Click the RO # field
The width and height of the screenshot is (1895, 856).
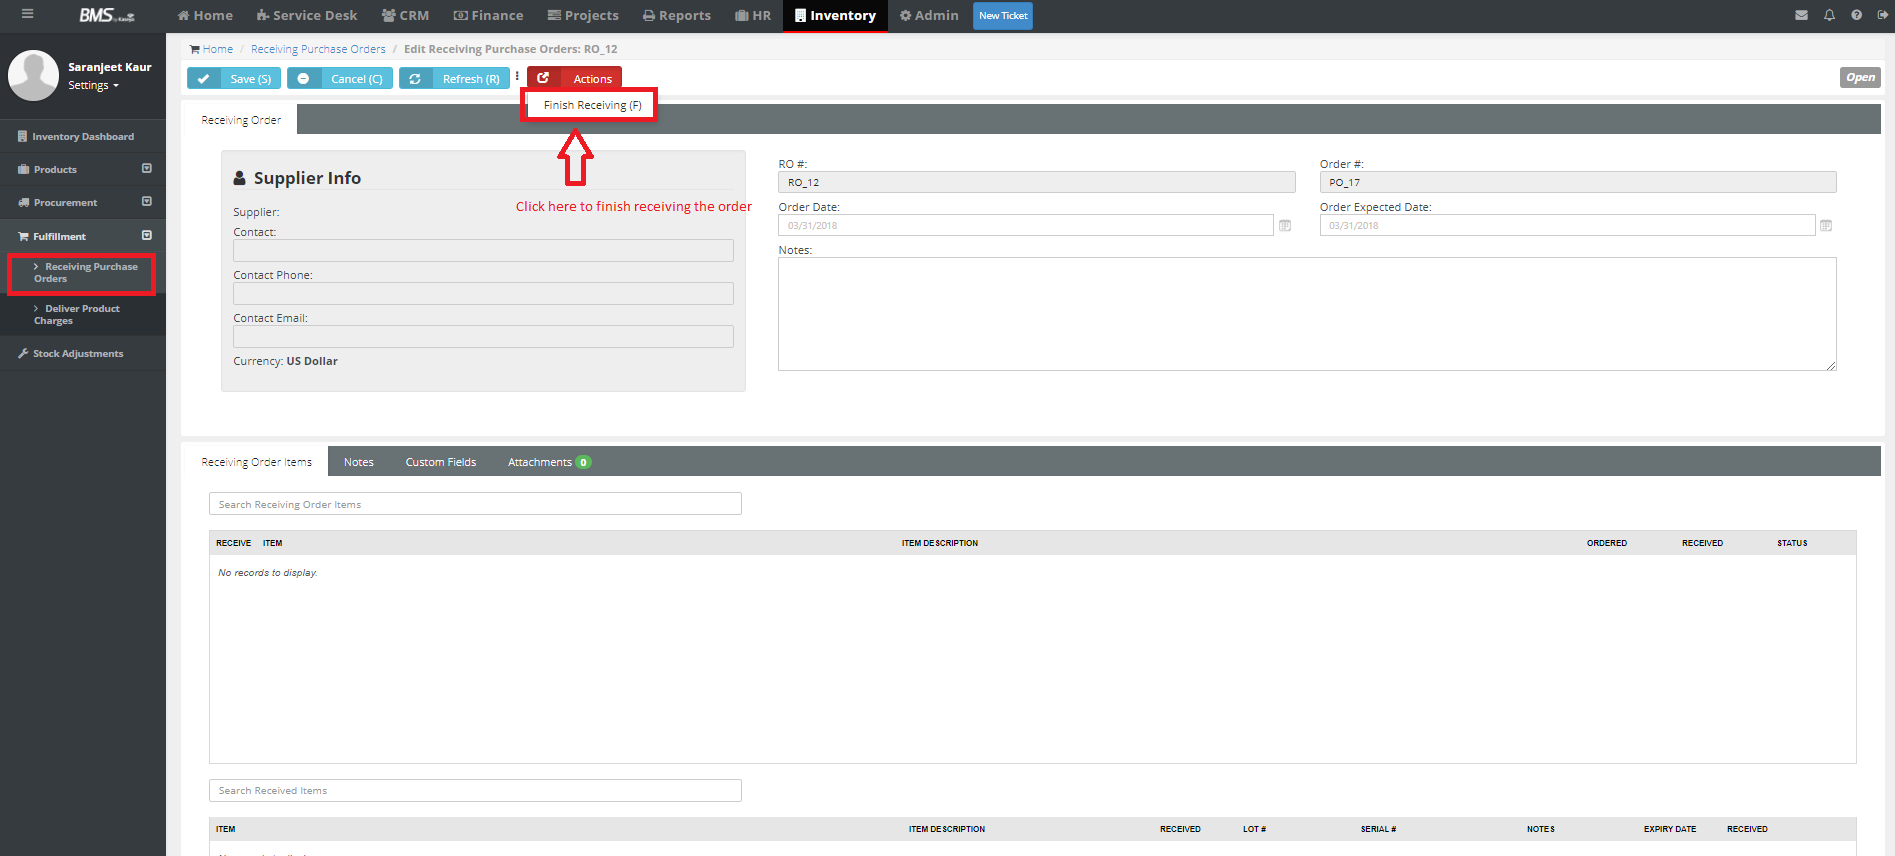click(1036, 182)
